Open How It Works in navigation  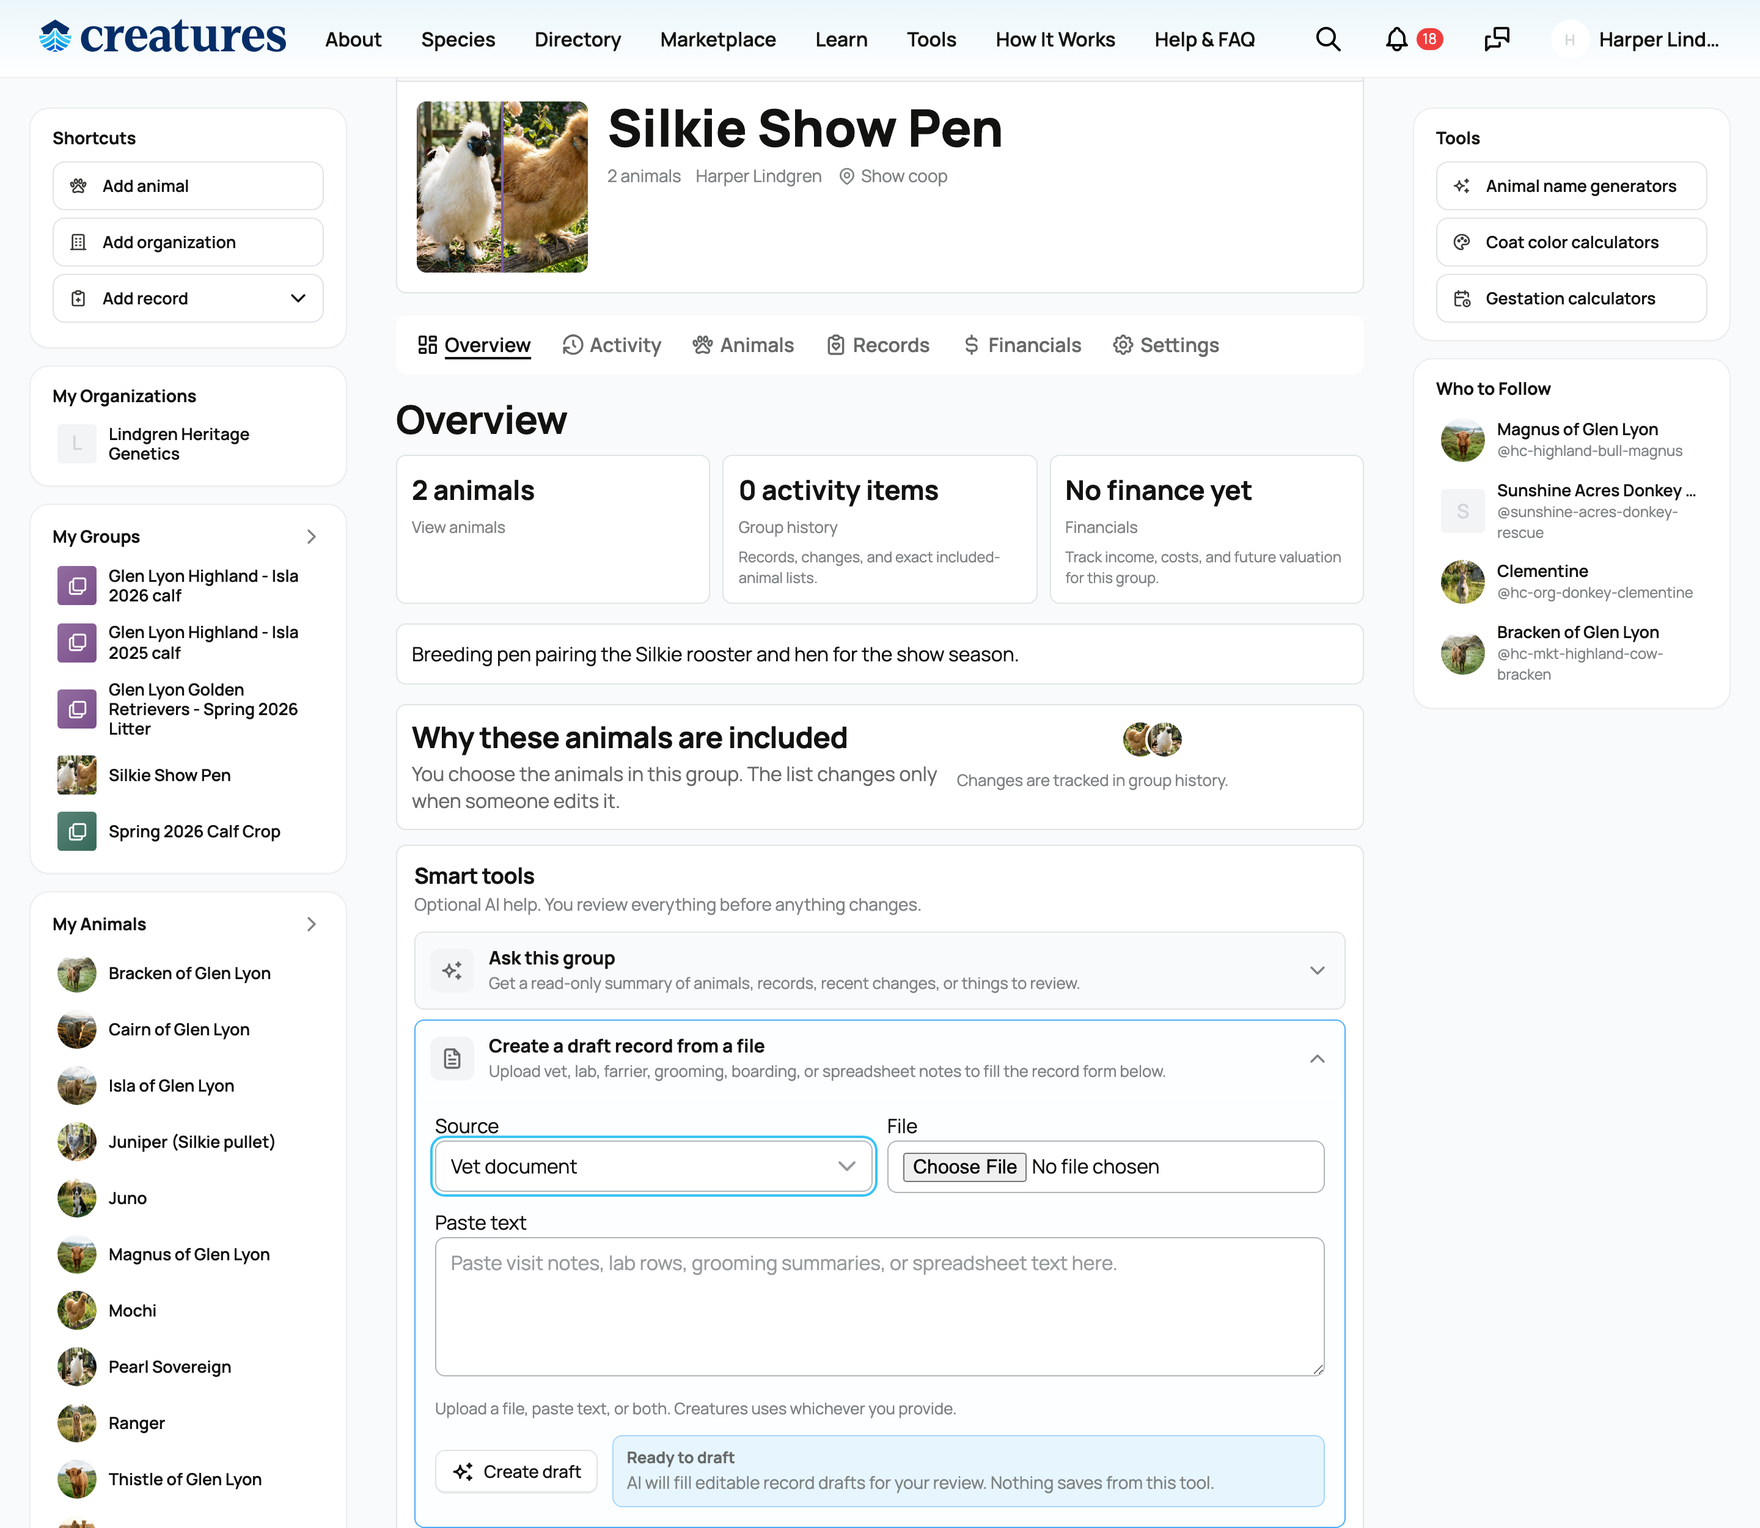[1055, 39]
